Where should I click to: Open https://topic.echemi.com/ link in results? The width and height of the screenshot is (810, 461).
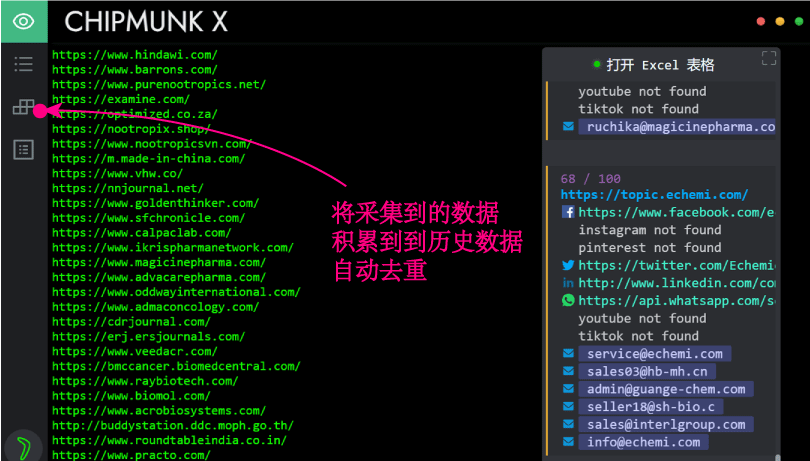[x=655, y=195]
